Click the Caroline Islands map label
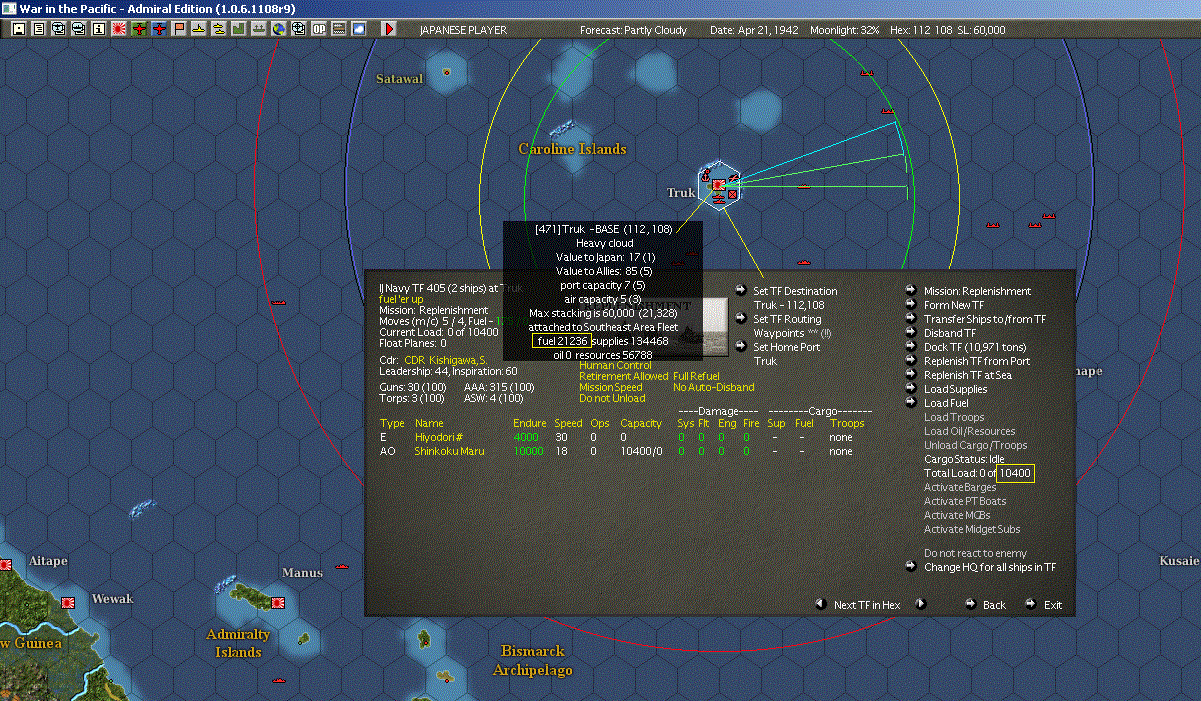1201x701 pixels. tap(572, 149)
